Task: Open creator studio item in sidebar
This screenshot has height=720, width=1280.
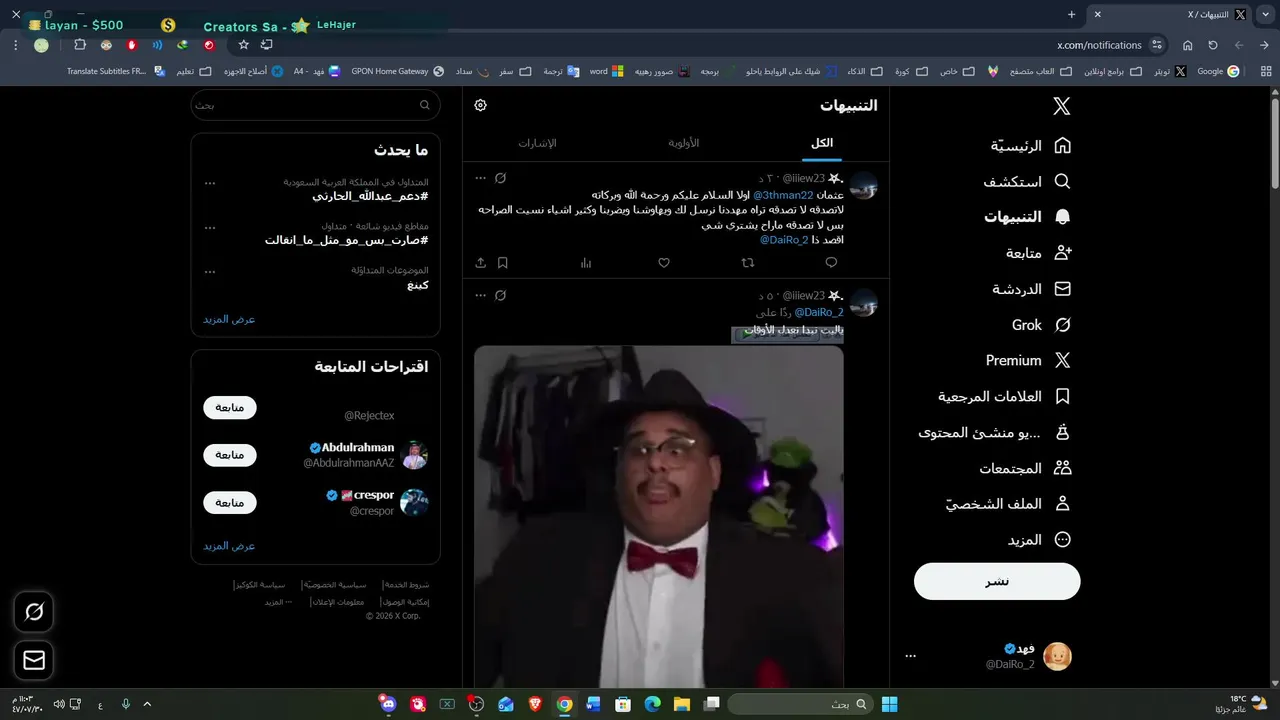Action: (994, 432)
